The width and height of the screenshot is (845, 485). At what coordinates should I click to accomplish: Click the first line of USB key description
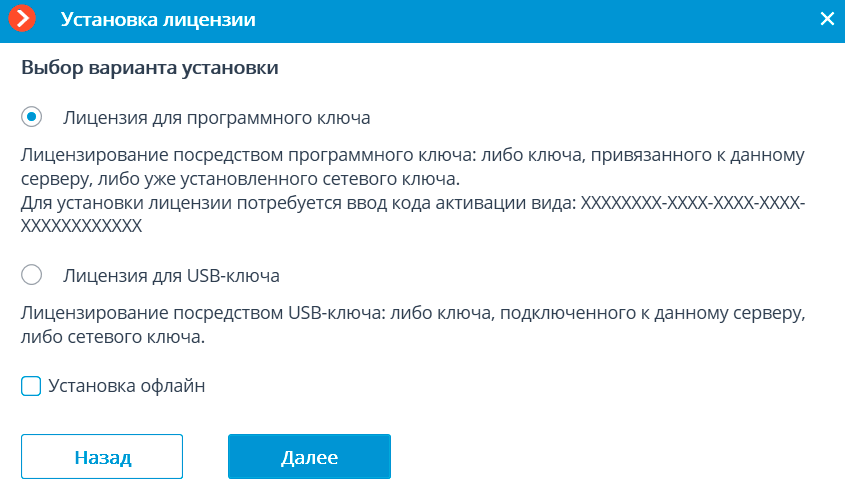(x=413, y=314)
